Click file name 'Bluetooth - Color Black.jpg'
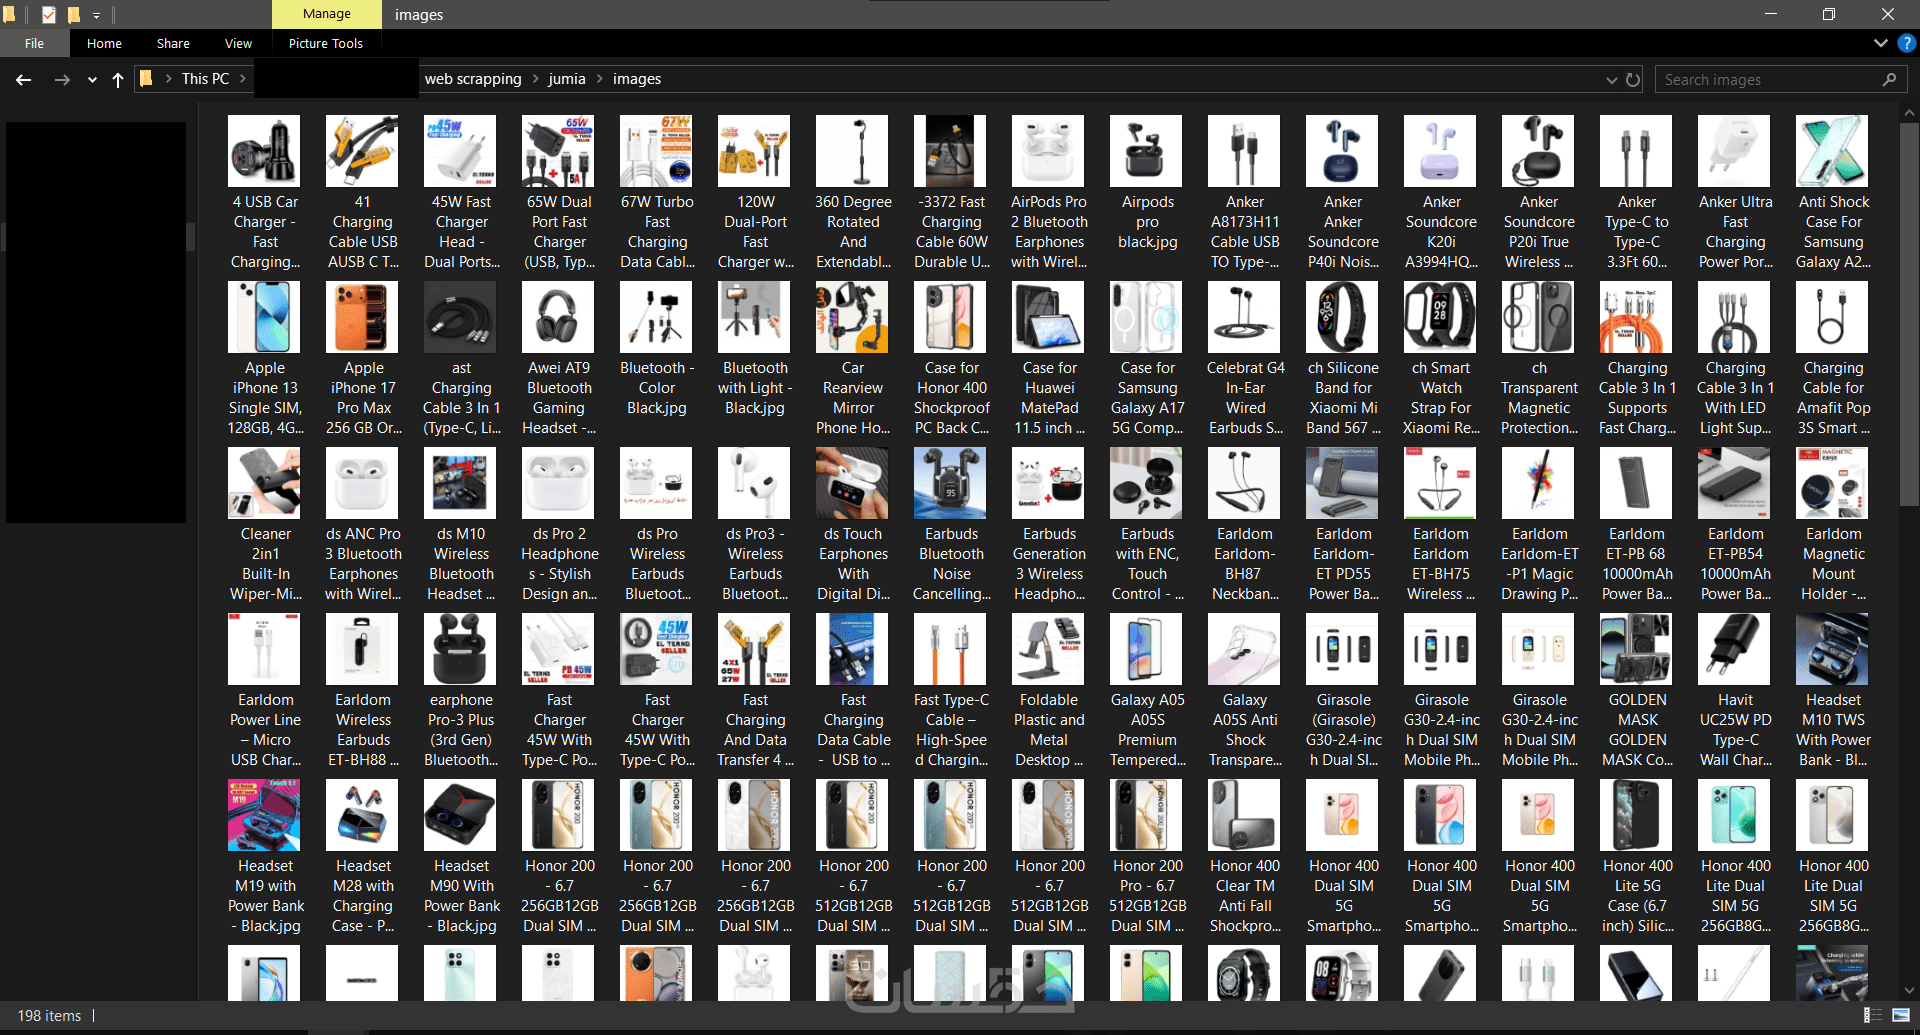 tap(657, 388)
